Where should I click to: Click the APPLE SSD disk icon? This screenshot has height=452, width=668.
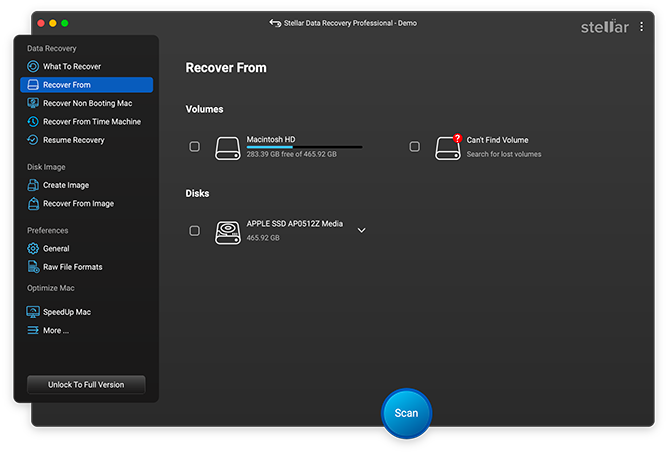click(x=227, y=233)
